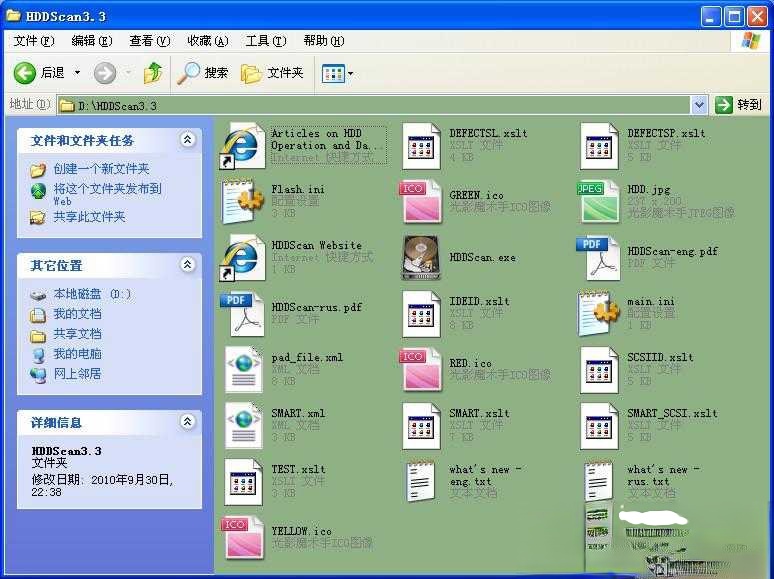Open the Views button dropdown arrow

(350, 74)
